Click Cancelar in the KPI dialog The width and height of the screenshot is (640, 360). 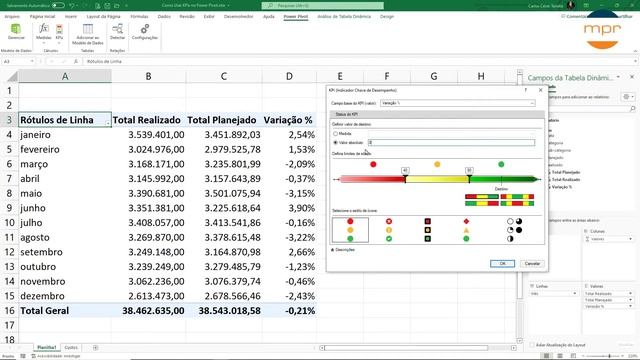pos(532,264)
